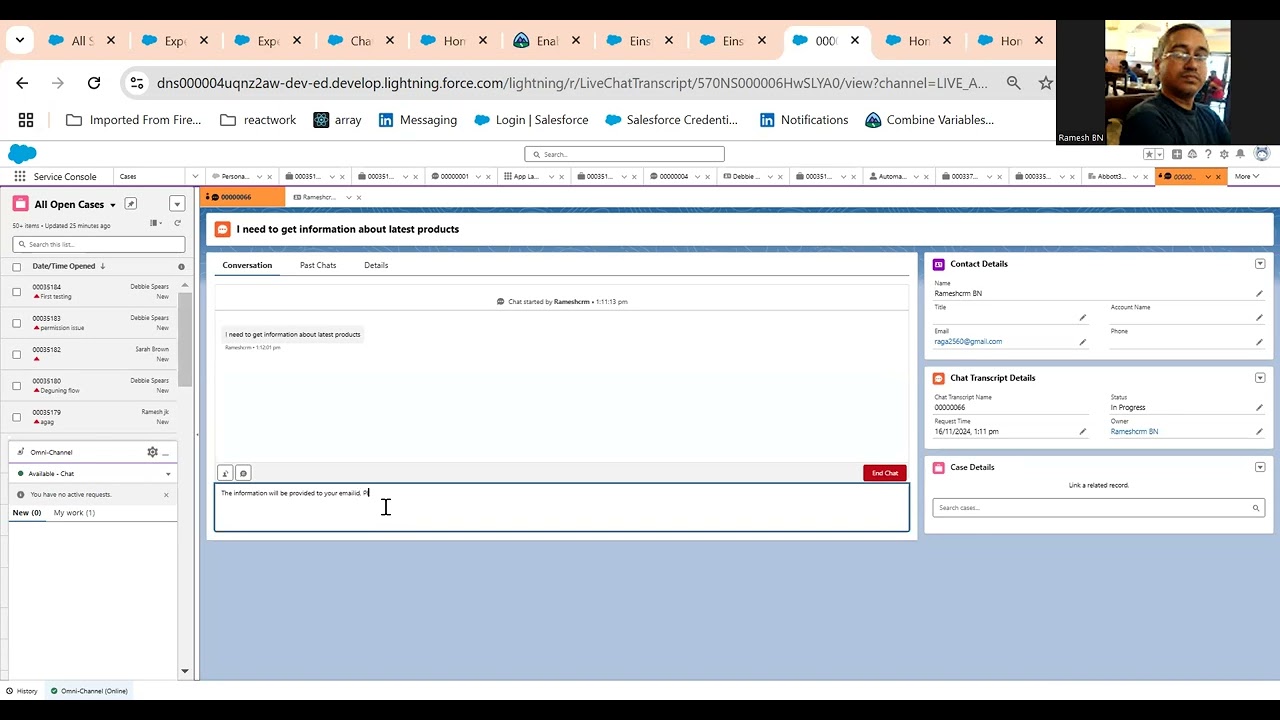
Task: Open the raga2560@gmail.com email link
Action: (968, 342)
